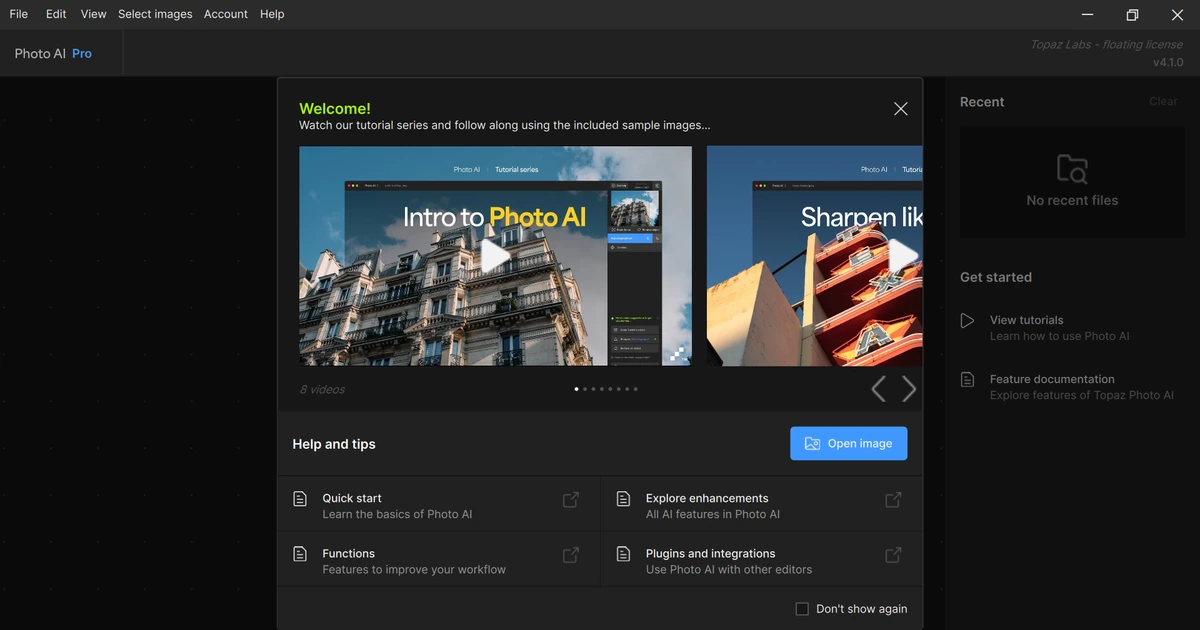
Task: Clear the Recent files list
Action: (x=1163, y=102)
